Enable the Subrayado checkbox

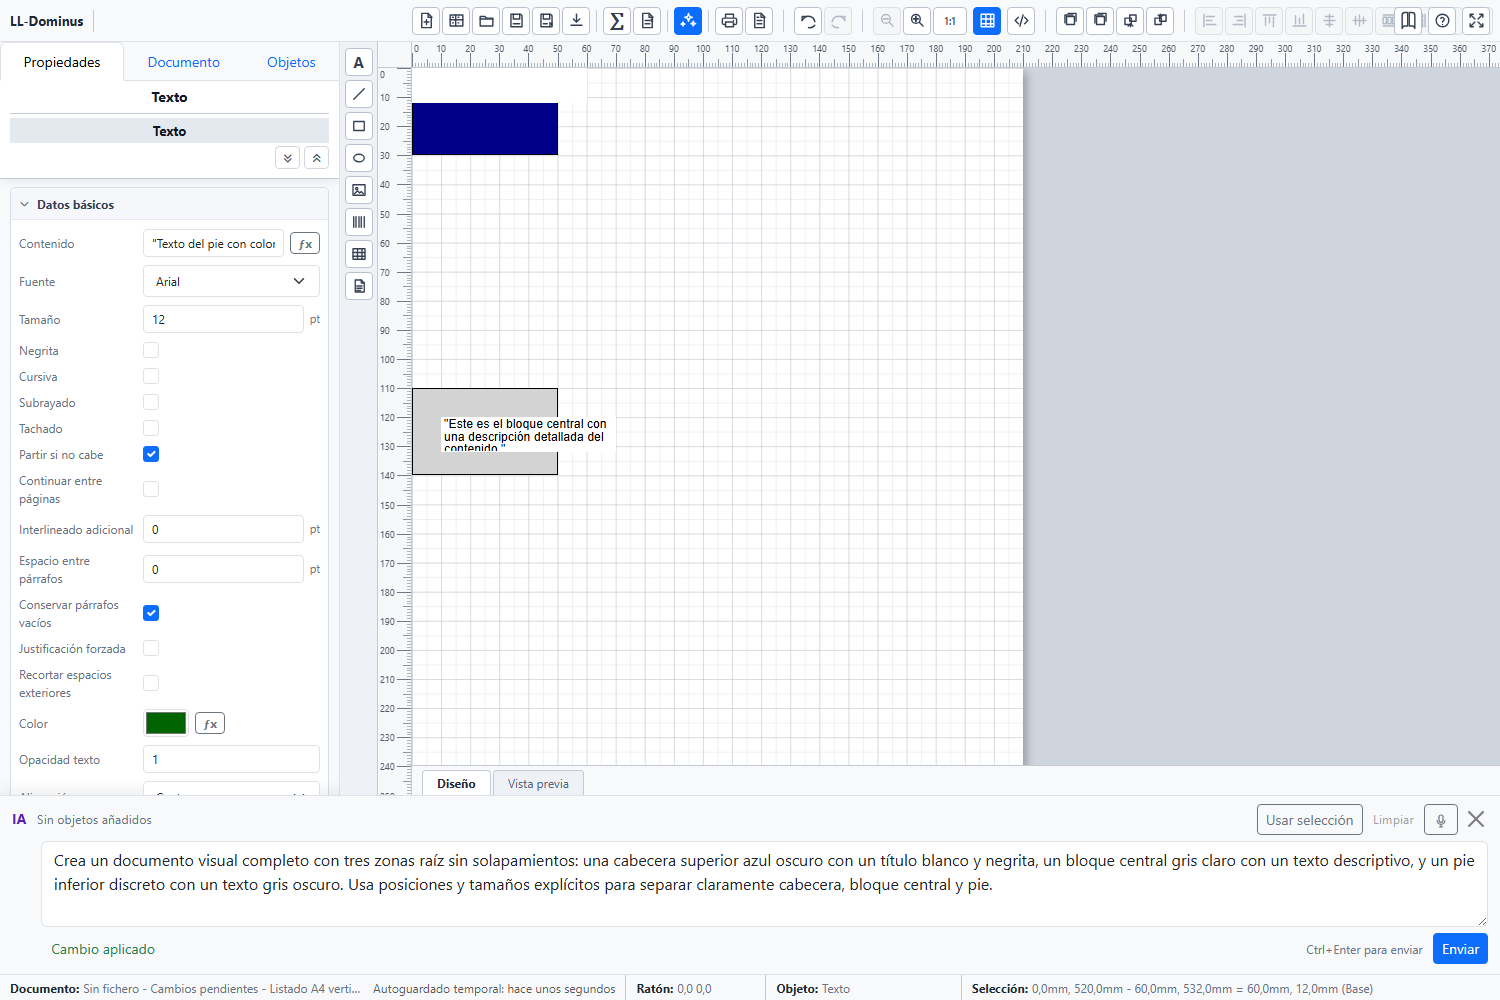(x=151, y=402)
